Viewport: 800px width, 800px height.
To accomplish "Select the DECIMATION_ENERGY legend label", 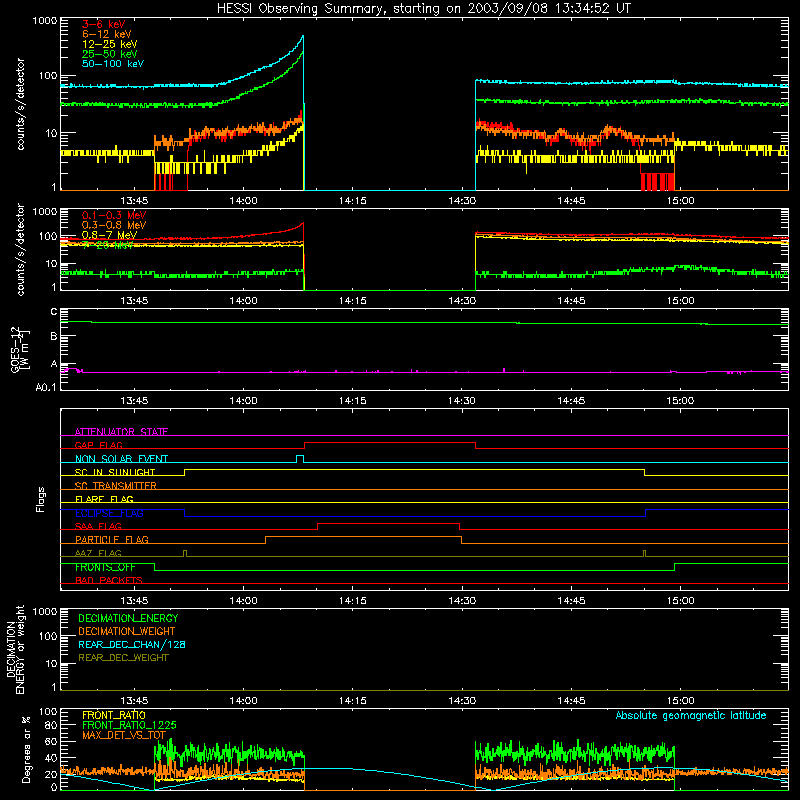I will click(128, 618).
